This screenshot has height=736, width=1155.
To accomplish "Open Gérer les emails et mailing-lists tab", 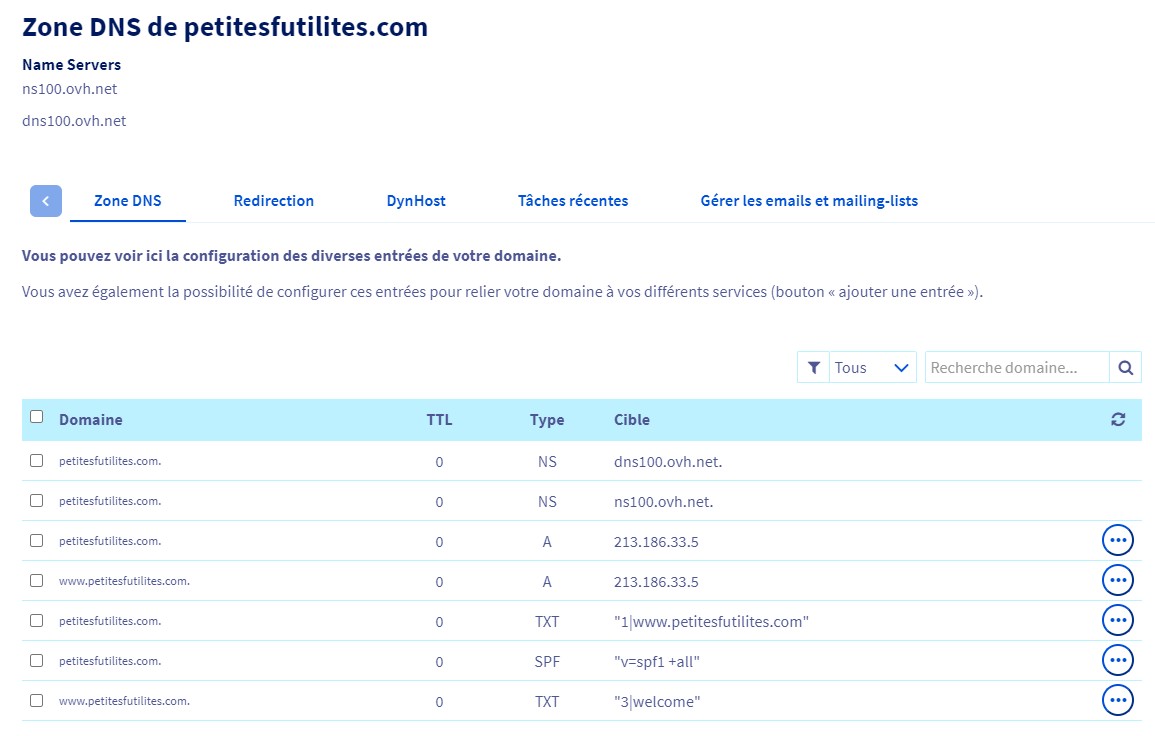I will 809,201.
